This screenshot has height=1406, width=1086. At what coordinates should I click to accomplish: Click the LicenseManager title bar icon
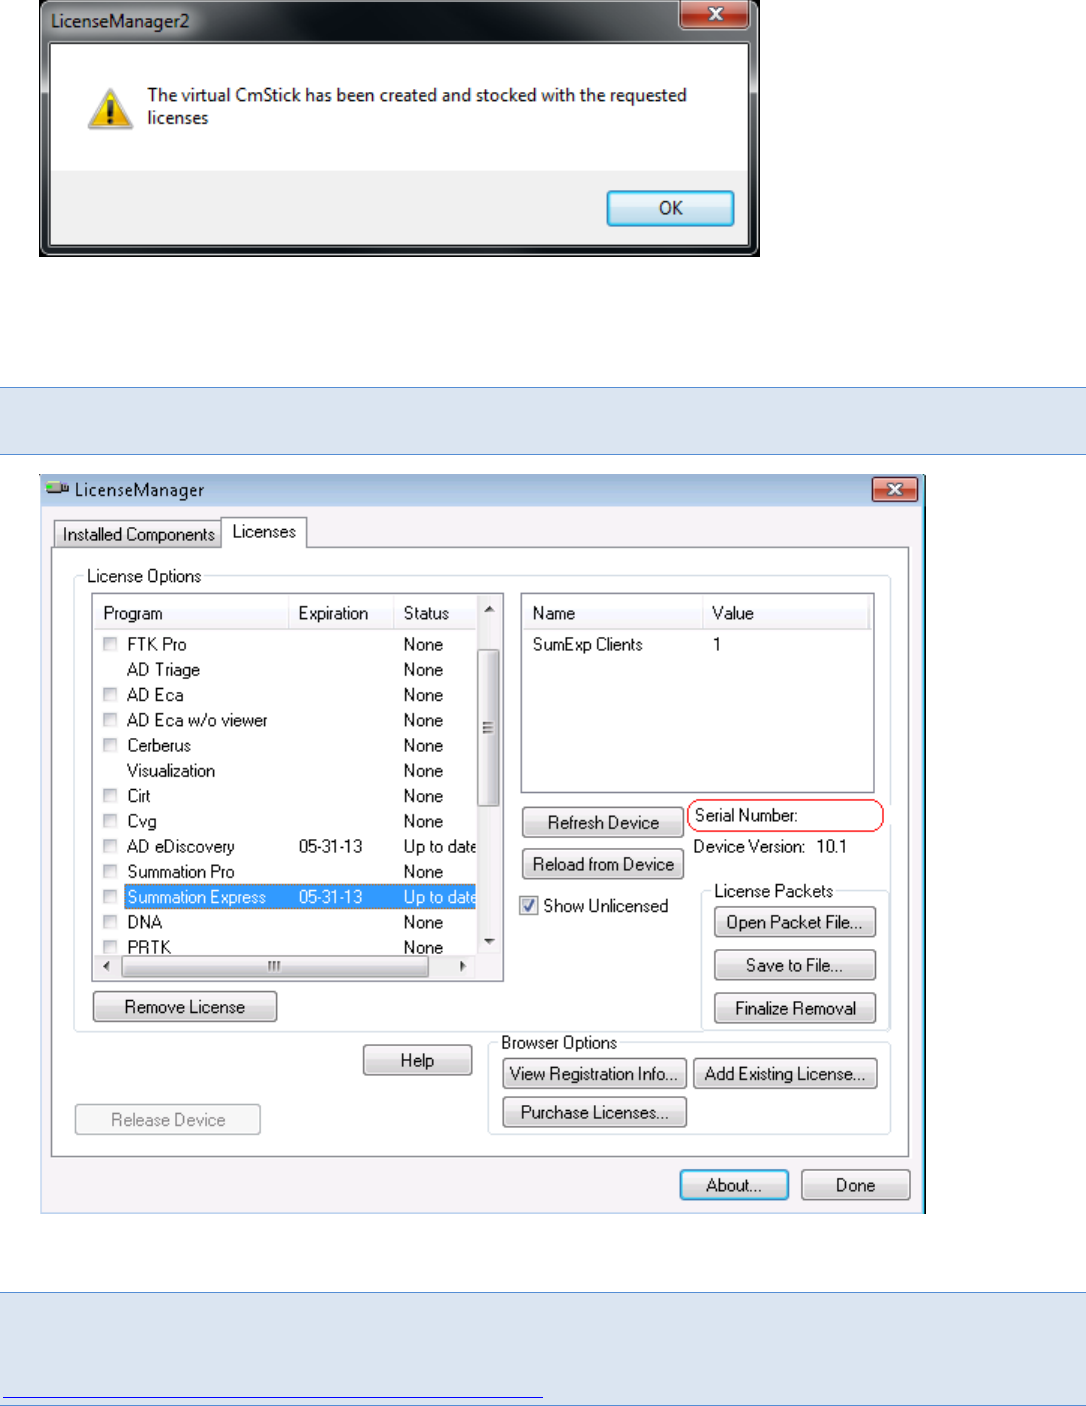point(58,489)
